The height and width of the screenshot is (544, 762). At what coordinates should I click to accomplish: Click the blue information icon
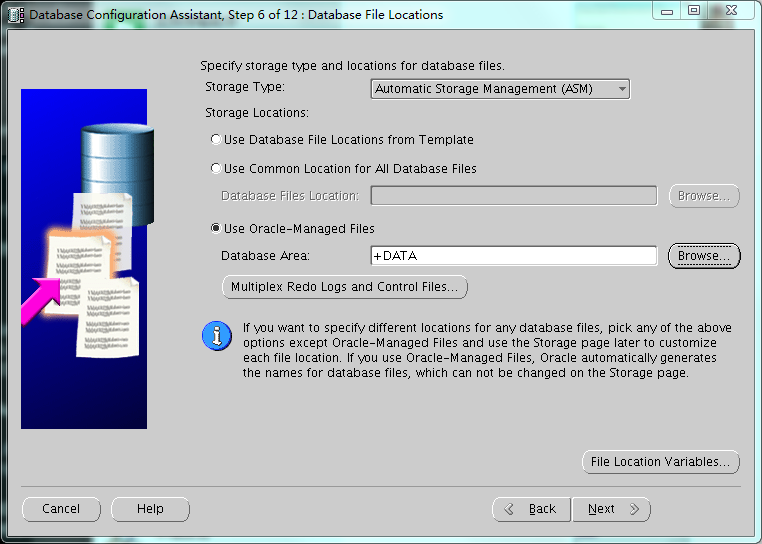[217, 336]
